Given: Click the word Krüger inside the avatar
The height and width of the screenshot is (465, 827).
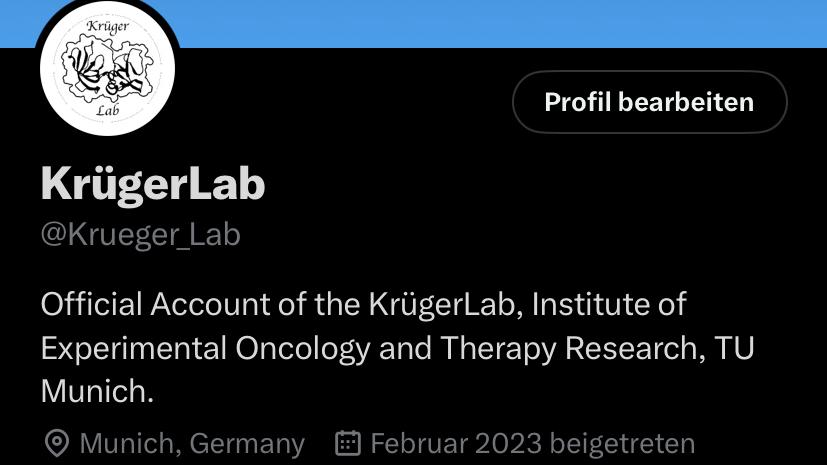Looking at the screenshot, I should point(108,26).
